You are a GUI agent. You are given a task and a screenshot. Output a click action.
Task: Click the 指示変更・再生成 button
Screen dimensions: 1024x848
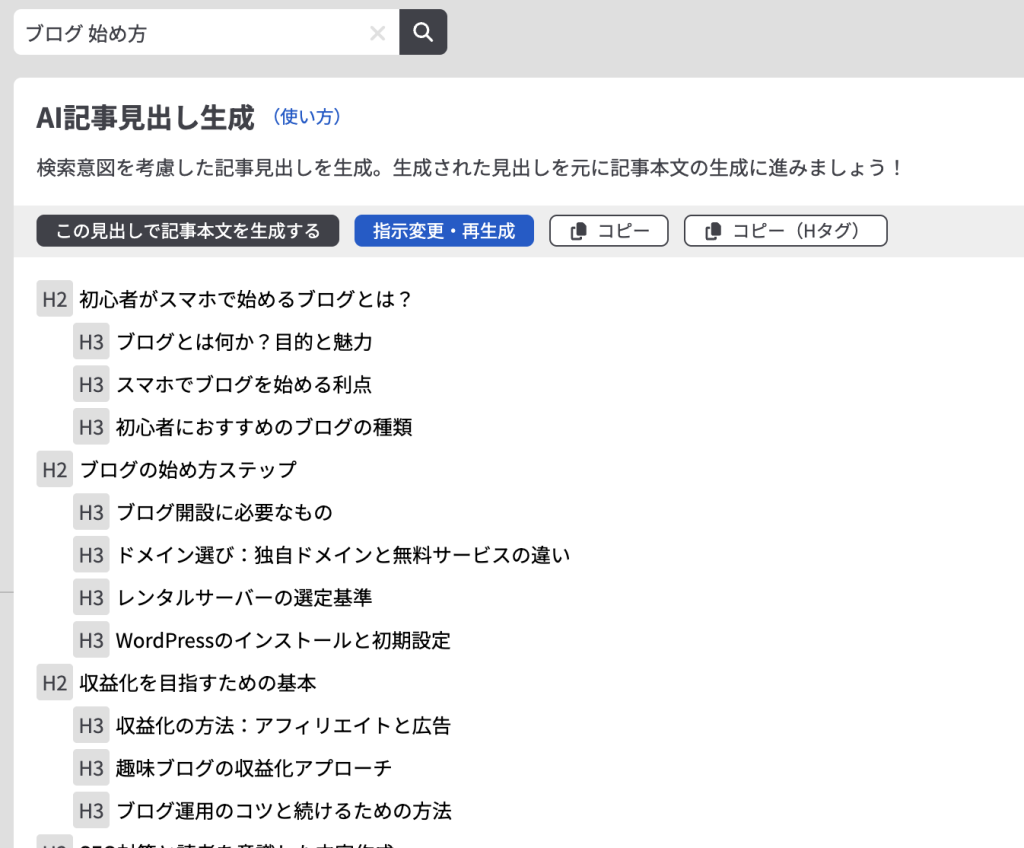[444, 231]
